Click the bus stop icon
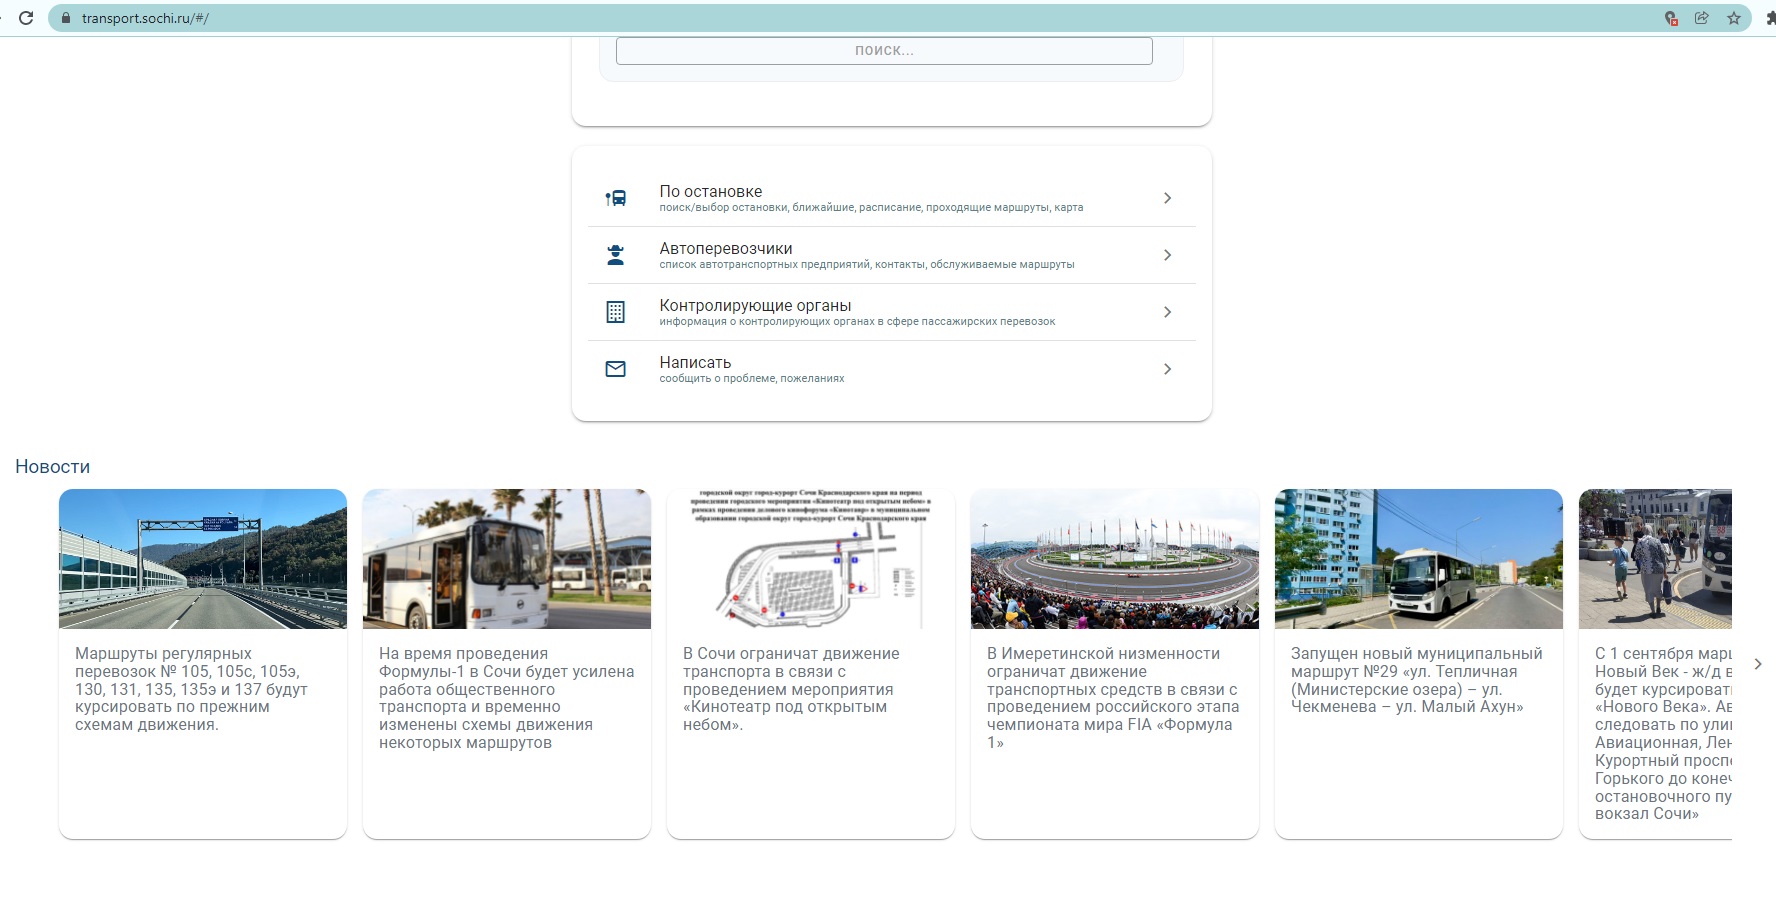Screen dimensions: 1776x918 pyautogui.click(x=616, y=198)
